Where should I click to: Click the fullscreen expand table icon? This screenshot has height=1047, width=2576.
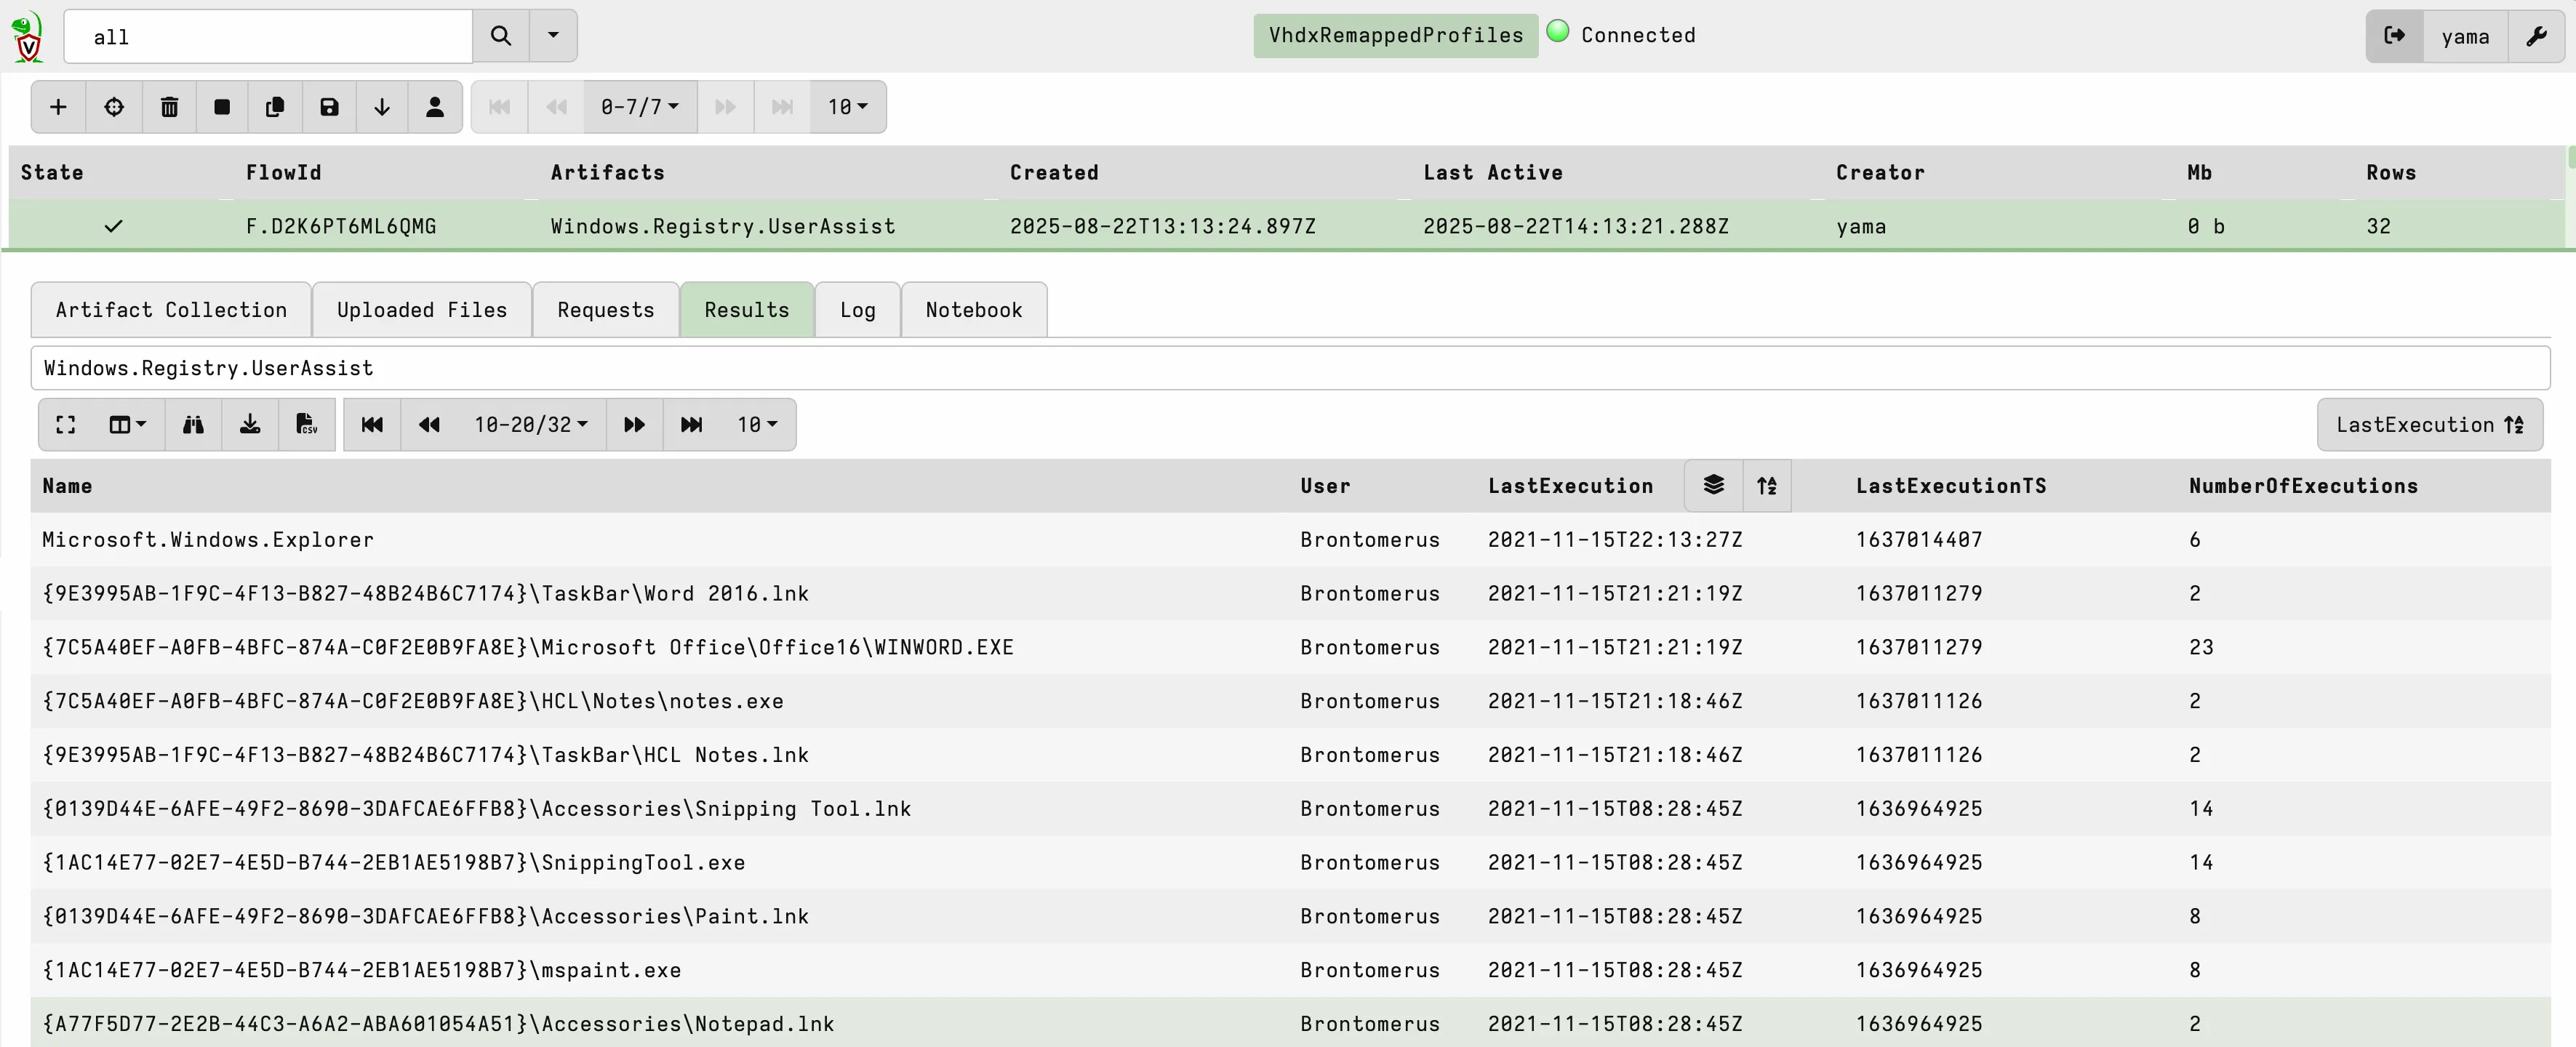tap(66, 425)
